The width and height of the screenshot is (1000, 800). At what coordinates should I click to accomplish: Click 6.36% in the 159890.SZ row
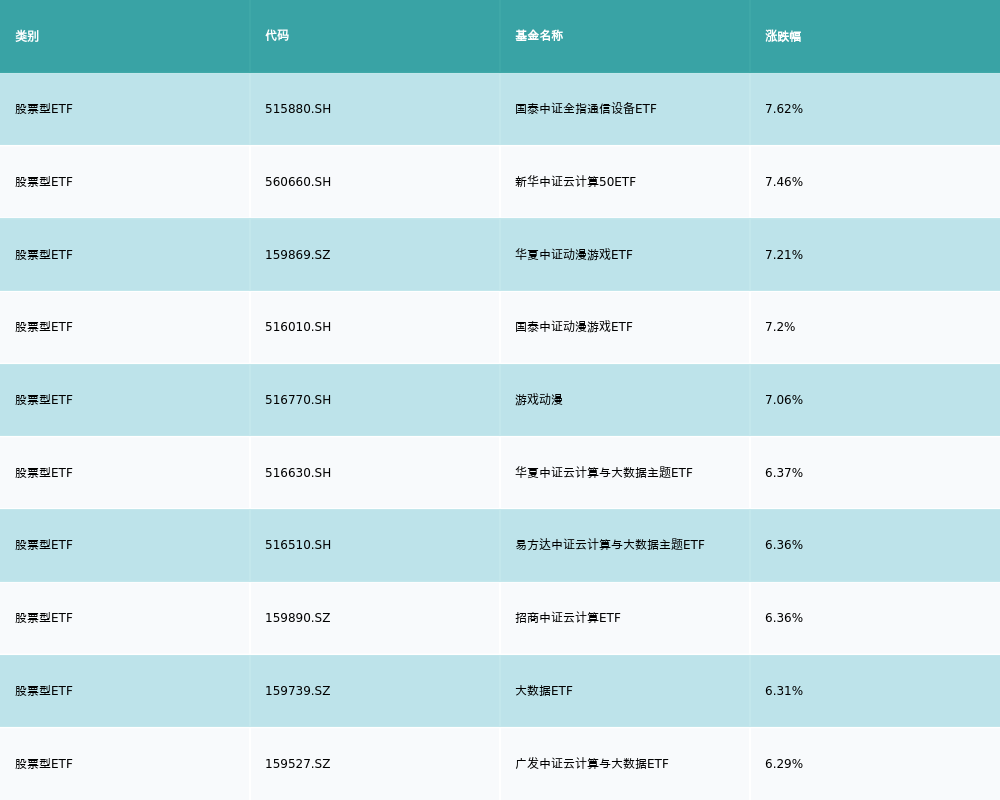(784, 618)
